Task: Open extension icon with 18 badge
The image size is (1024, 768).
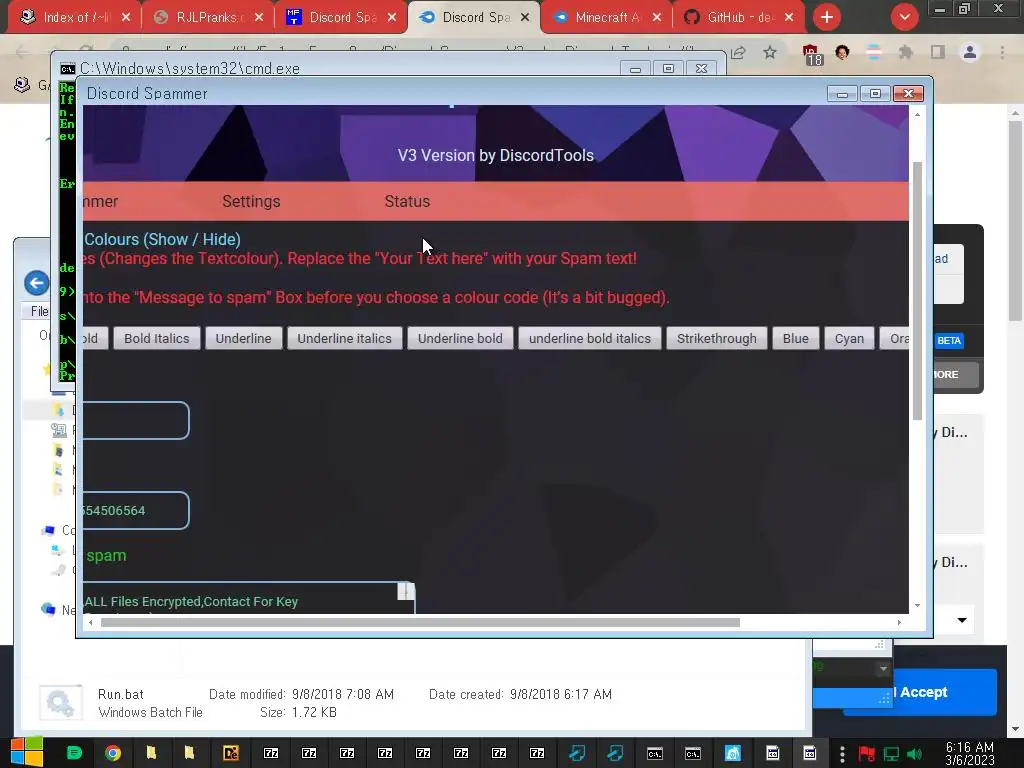Action: [812, 54]
